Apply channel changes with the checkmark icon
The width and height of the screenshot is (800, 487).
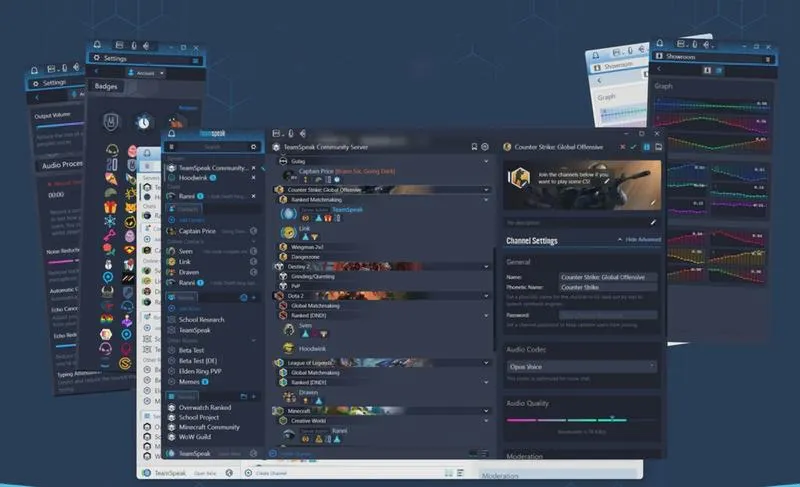pyautogui.click(x=634, y=147)
